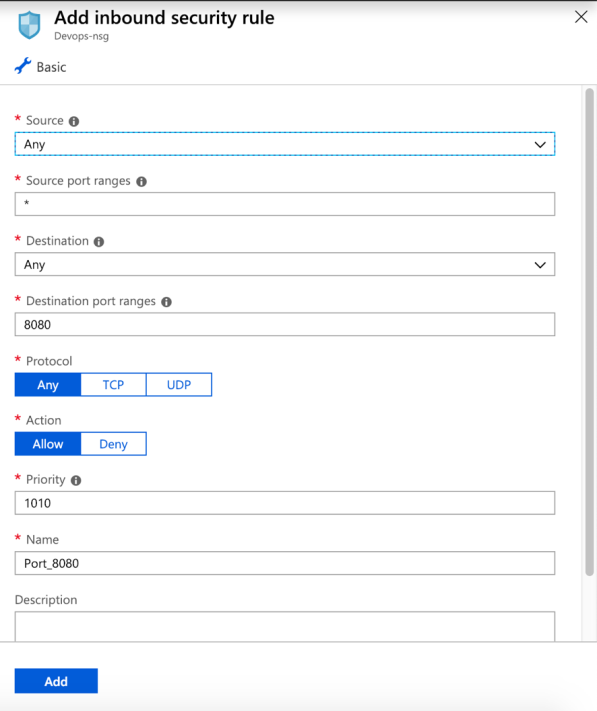597x711 pixels.
Task: Click the Add button
Action: pos(56,681)
